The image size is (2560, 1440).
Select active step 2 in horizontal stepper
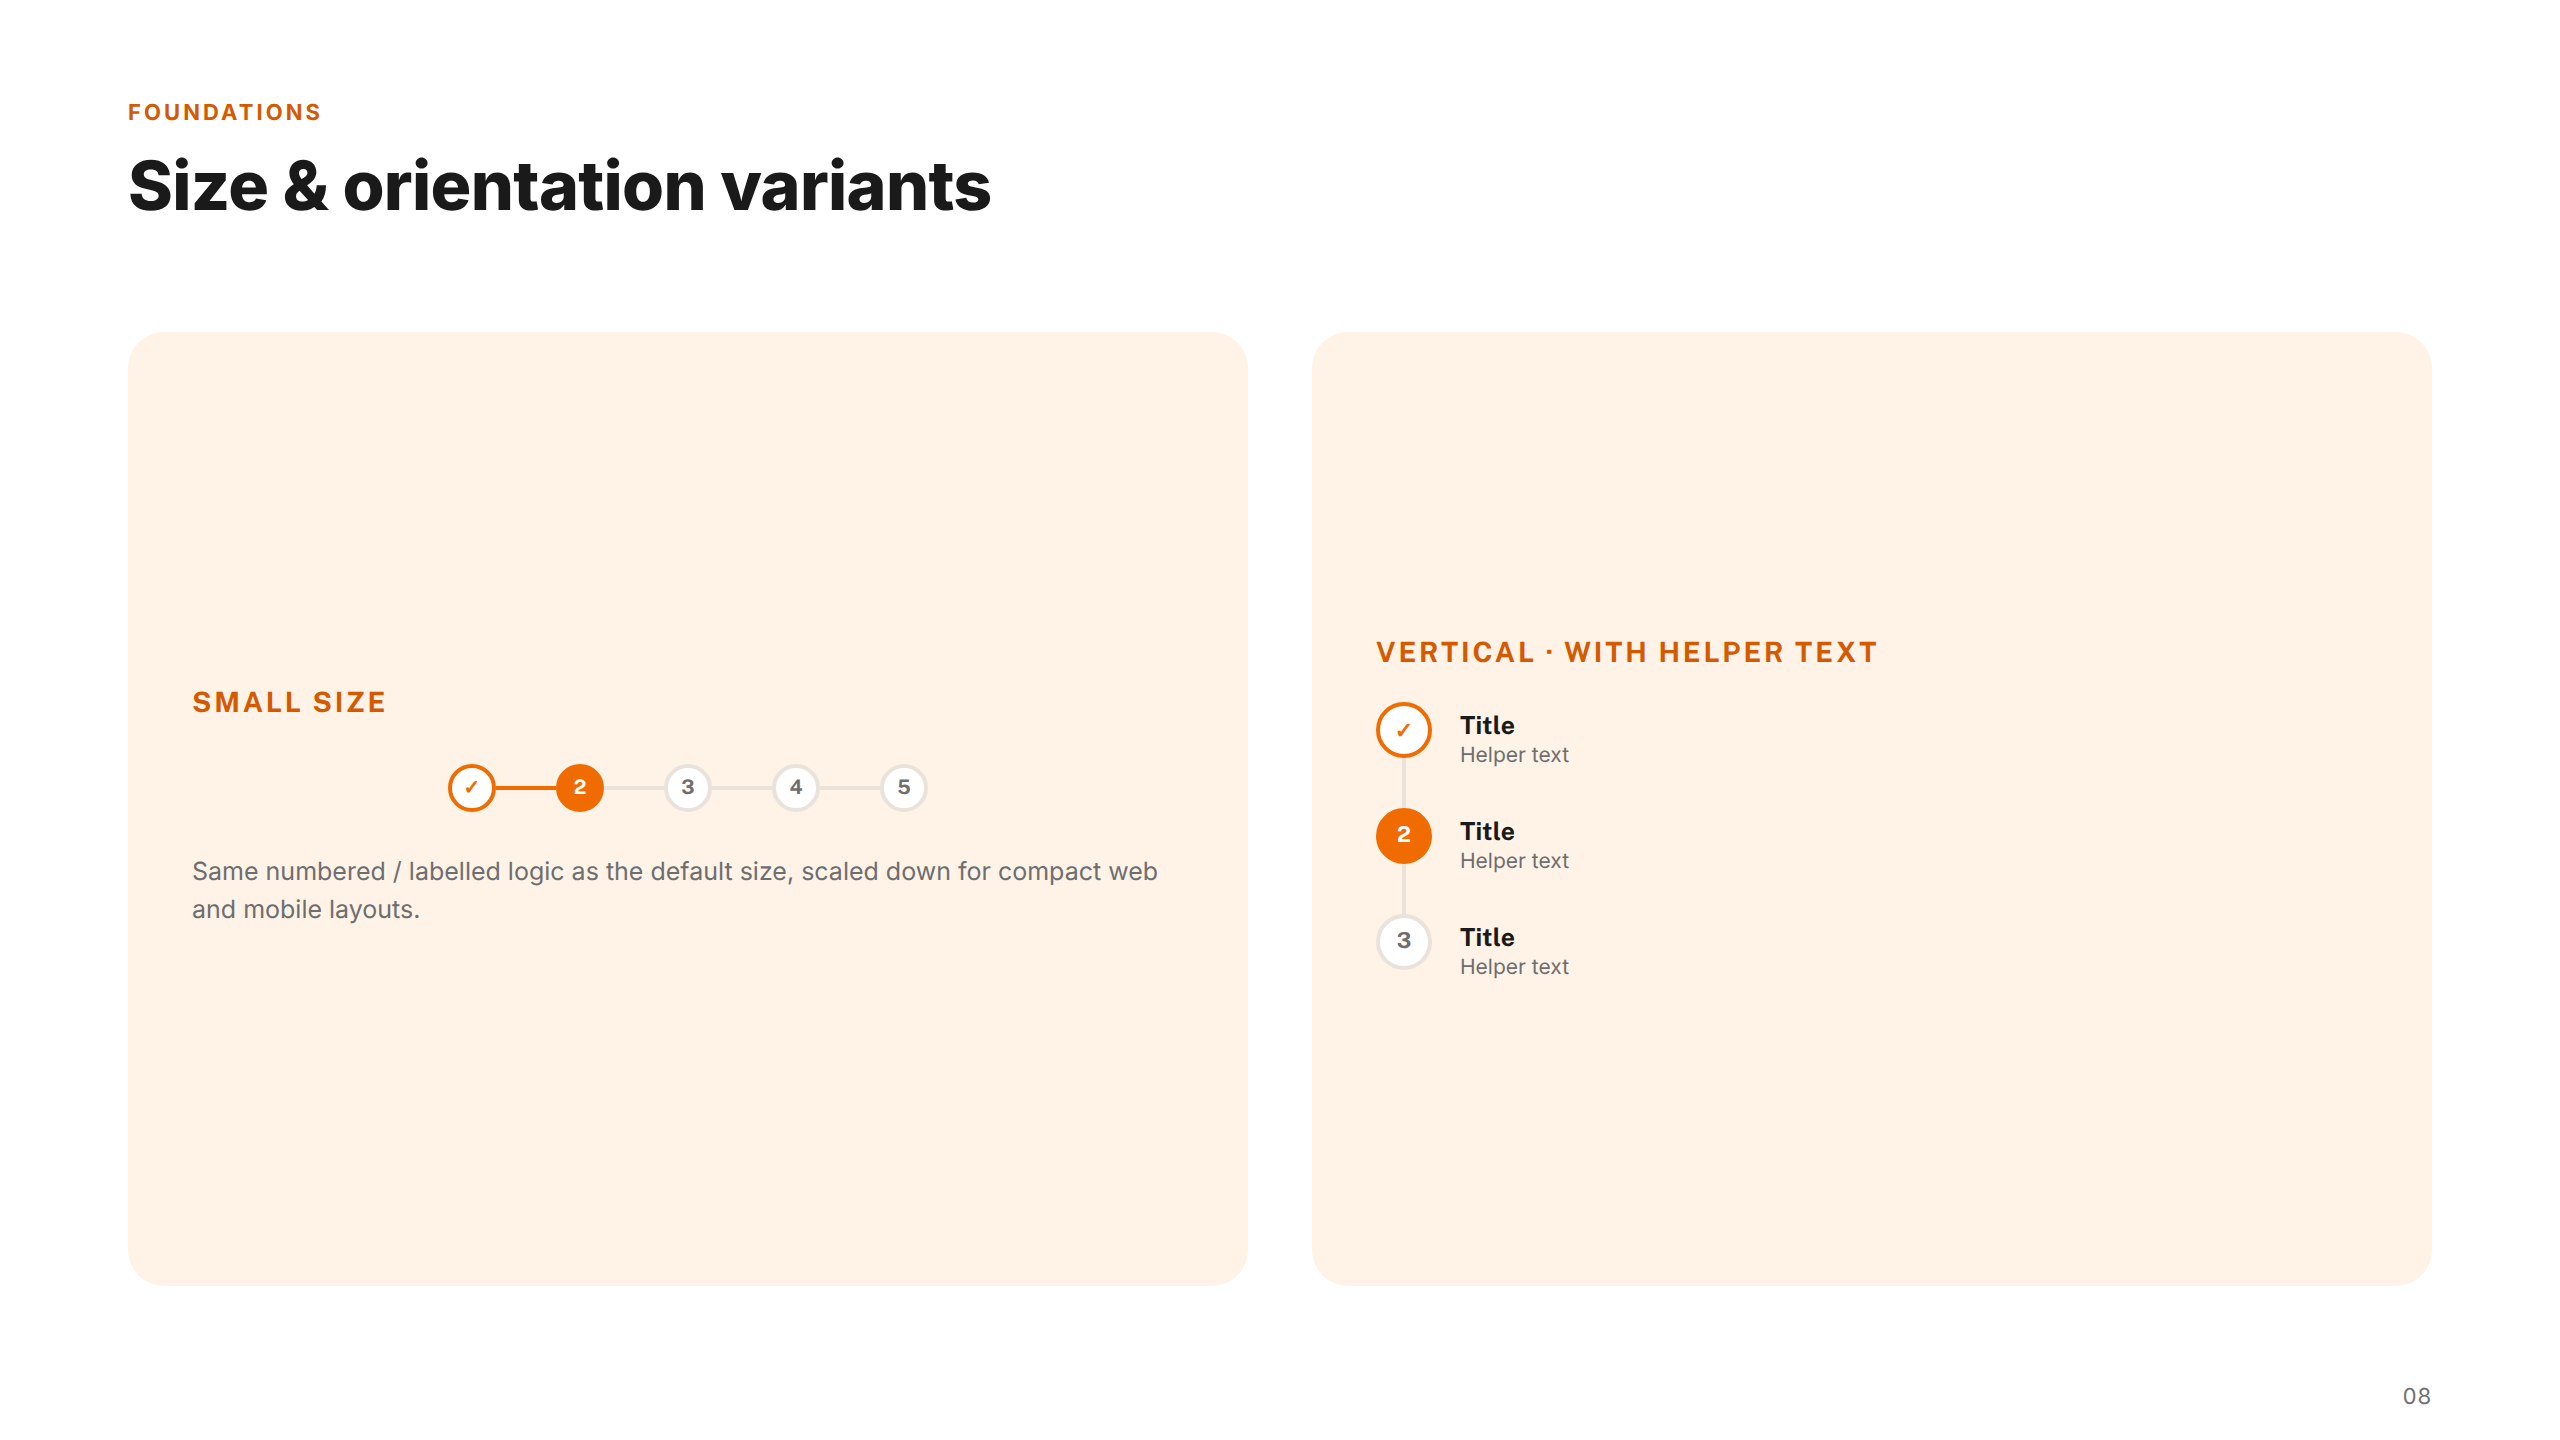(580, 788)
